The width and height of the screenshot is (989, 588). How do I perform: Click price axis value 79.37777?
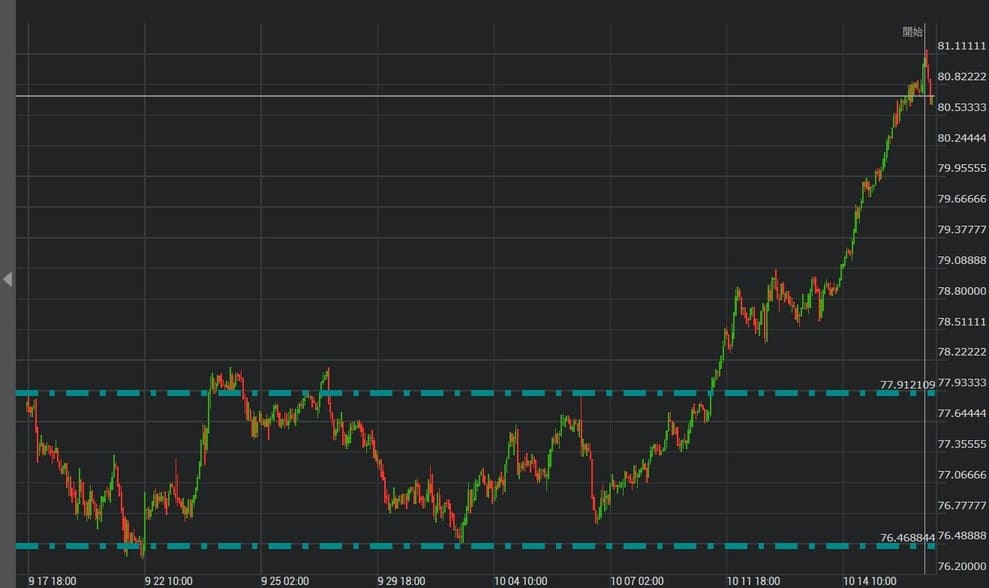pos(961,229)
